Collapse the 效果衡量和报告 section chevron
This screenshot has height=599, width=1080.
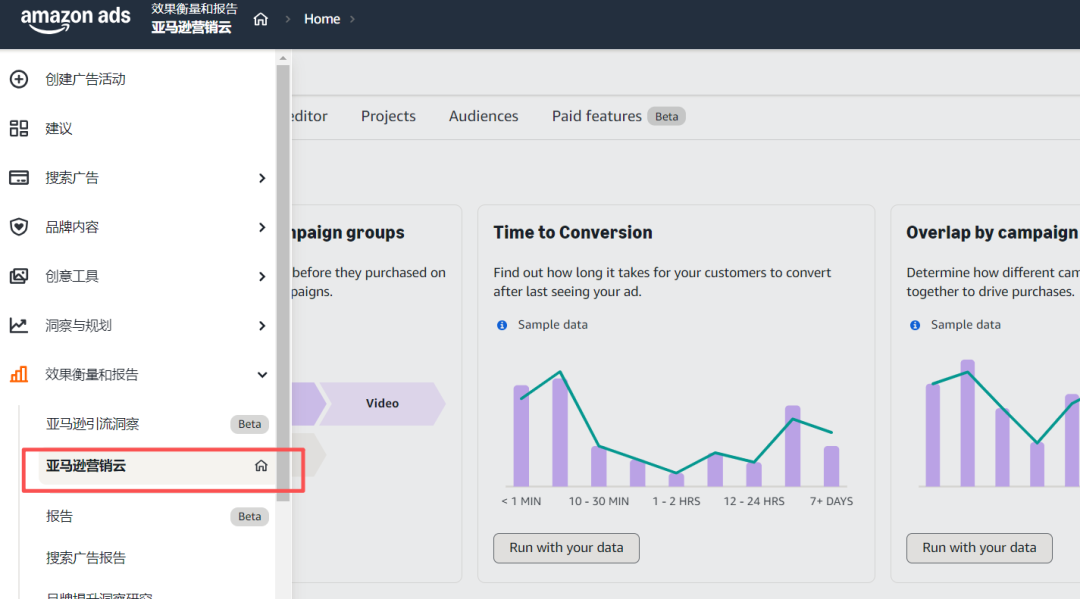262,375
